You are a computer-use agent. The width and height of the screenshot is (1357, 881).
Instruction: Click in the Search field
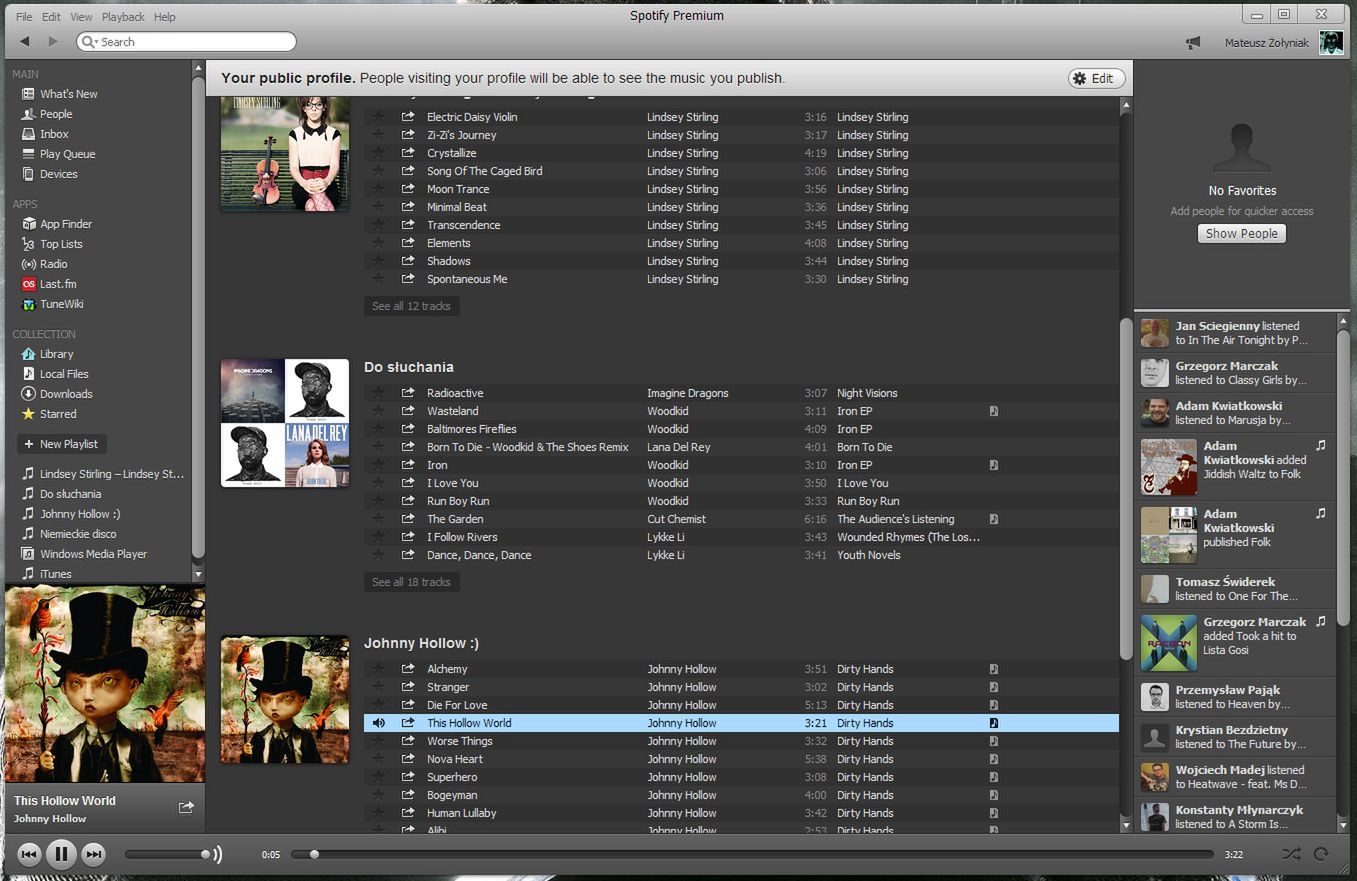[186, 42]
